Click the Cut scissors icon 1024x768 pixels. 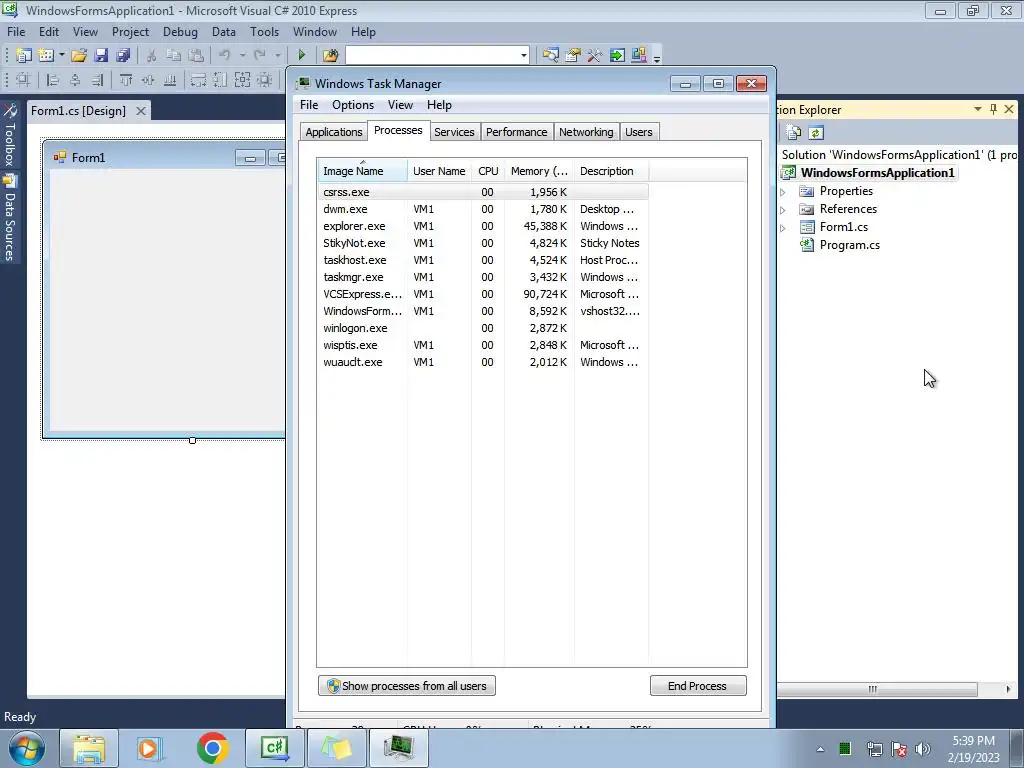[151, 56]
